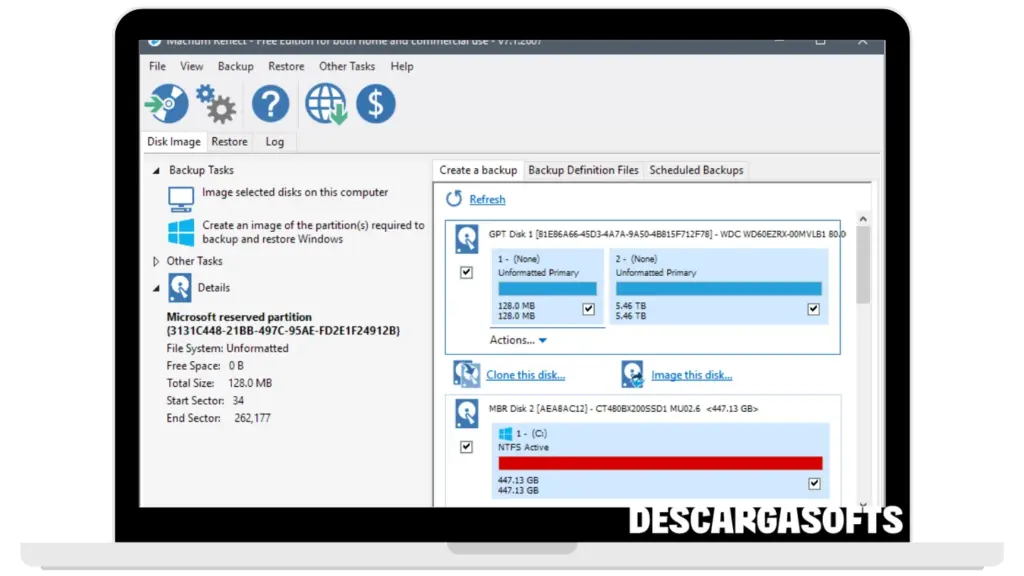The width and height of the screenshot is (1024, 576).
Task: Expand the Other Tasks section
Action: click(156, 261)
